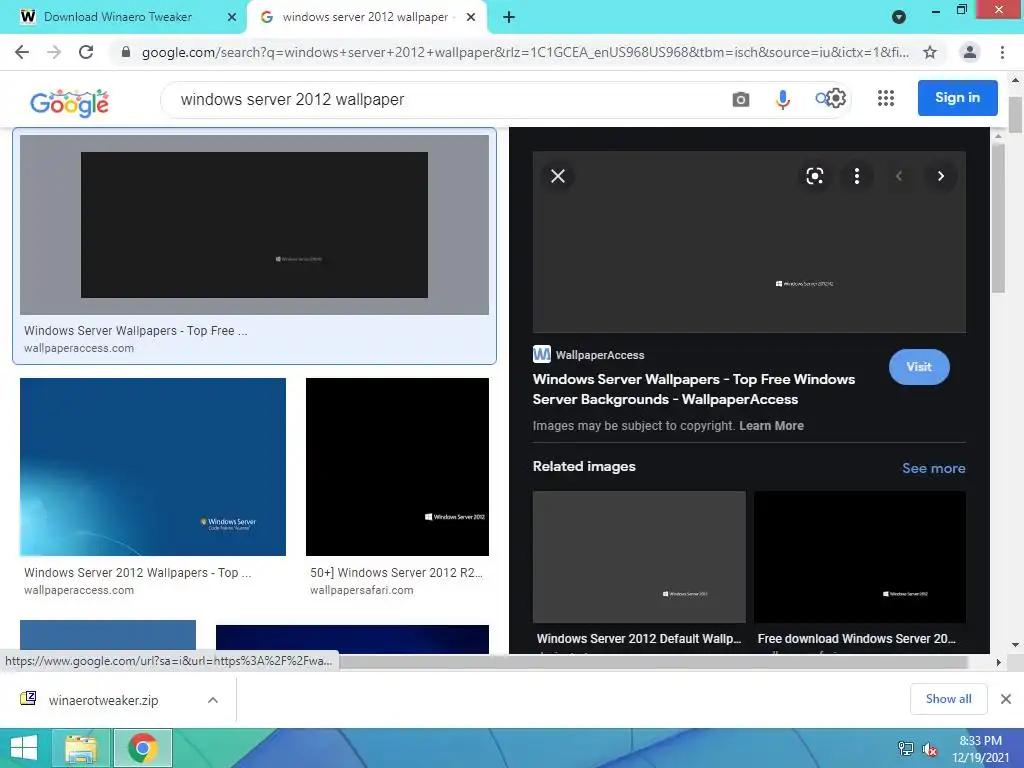The height and width of the screenshot is (768, 1024).
Task: Open the taskbar clock showing 8:33 PM
Action: click(x=980, y=749)
